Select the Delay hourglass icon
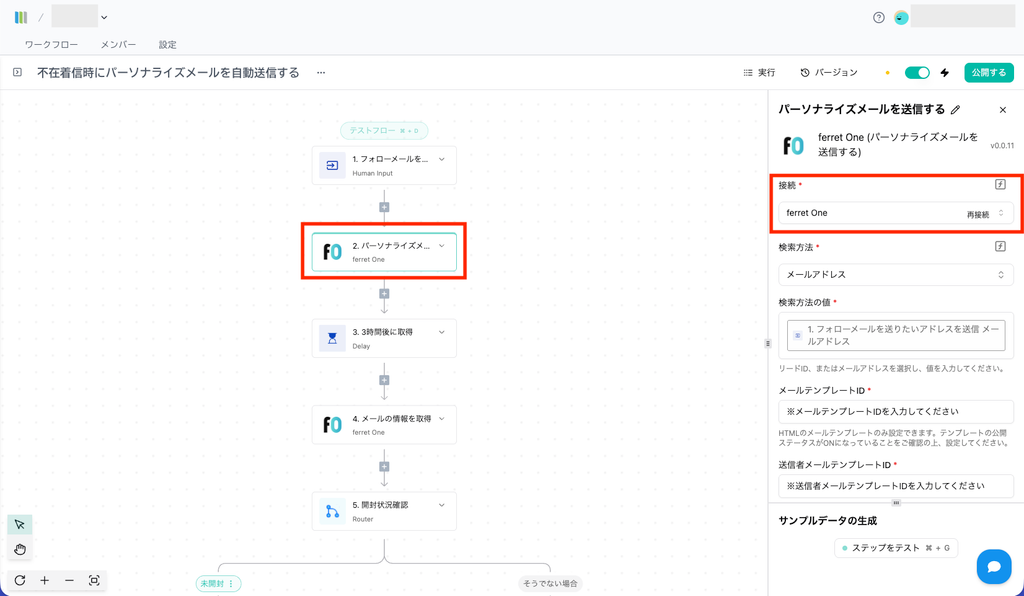 tap(332, 338)
